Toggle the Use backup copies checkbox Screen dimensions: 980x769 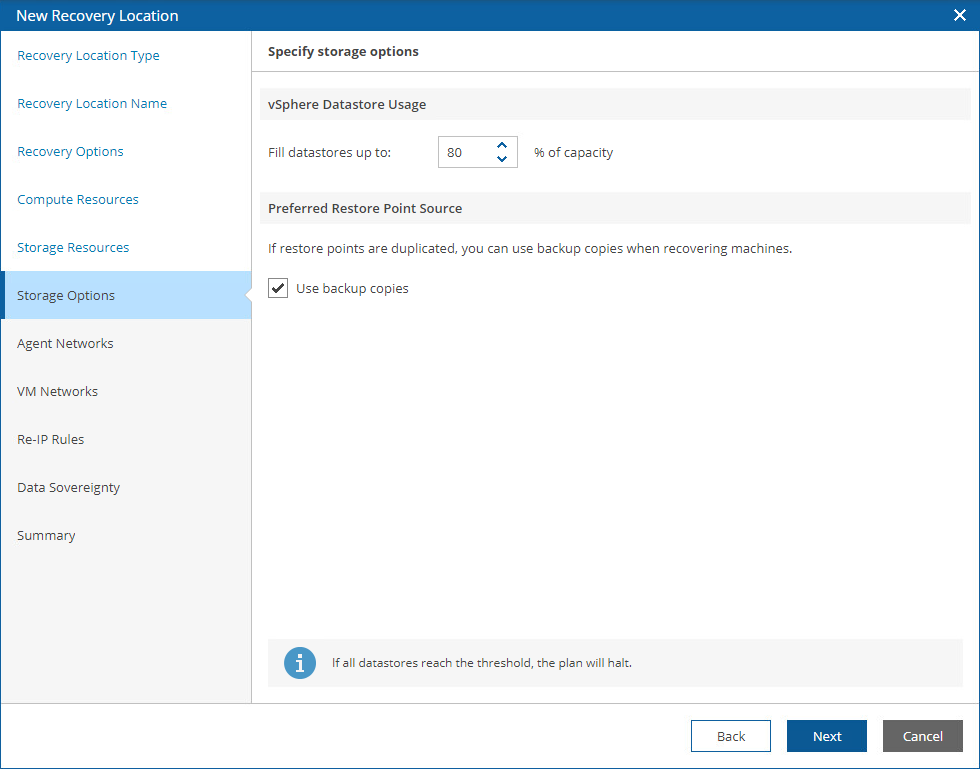tap(278, 289)
